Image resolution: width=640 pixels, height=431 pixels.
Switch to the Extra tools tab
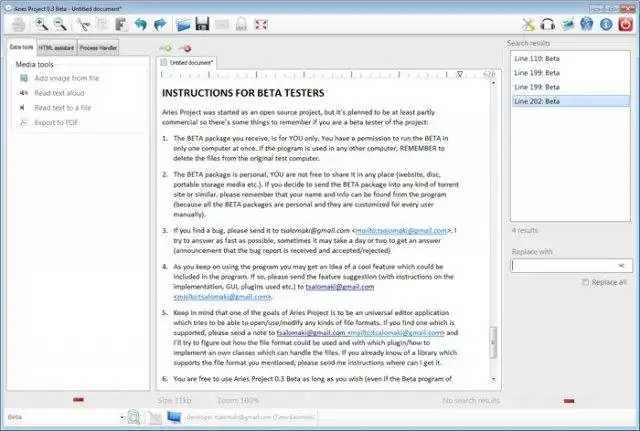point(21,47)
